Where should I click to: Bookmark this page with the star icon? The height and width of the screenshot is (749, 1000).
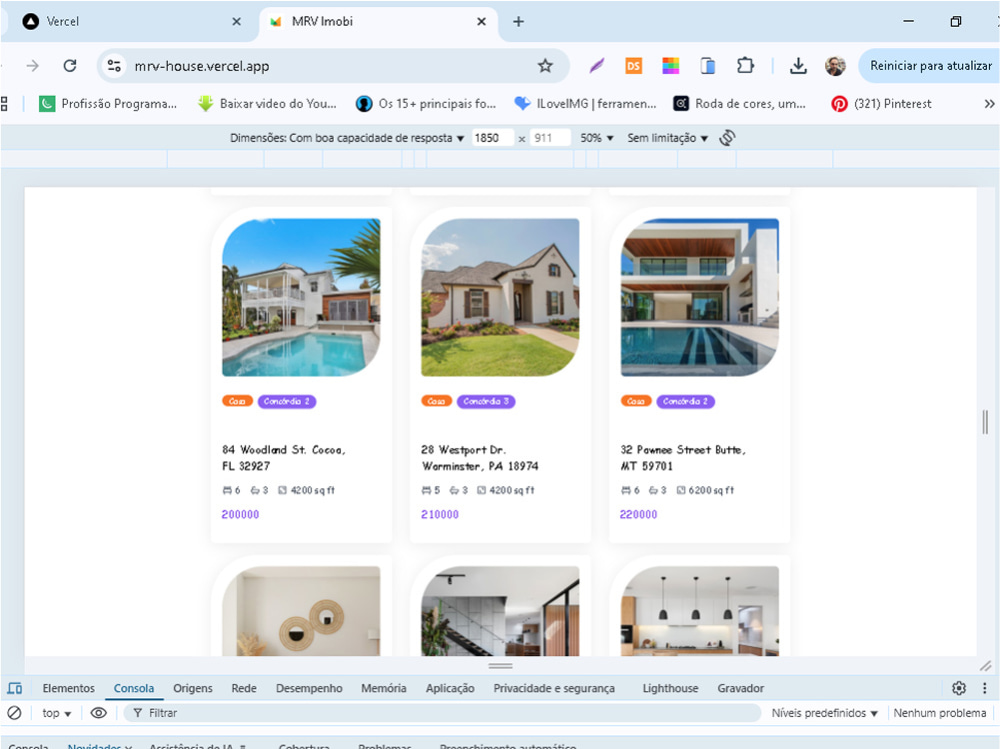pyautogui.click(x=545, y=66)
